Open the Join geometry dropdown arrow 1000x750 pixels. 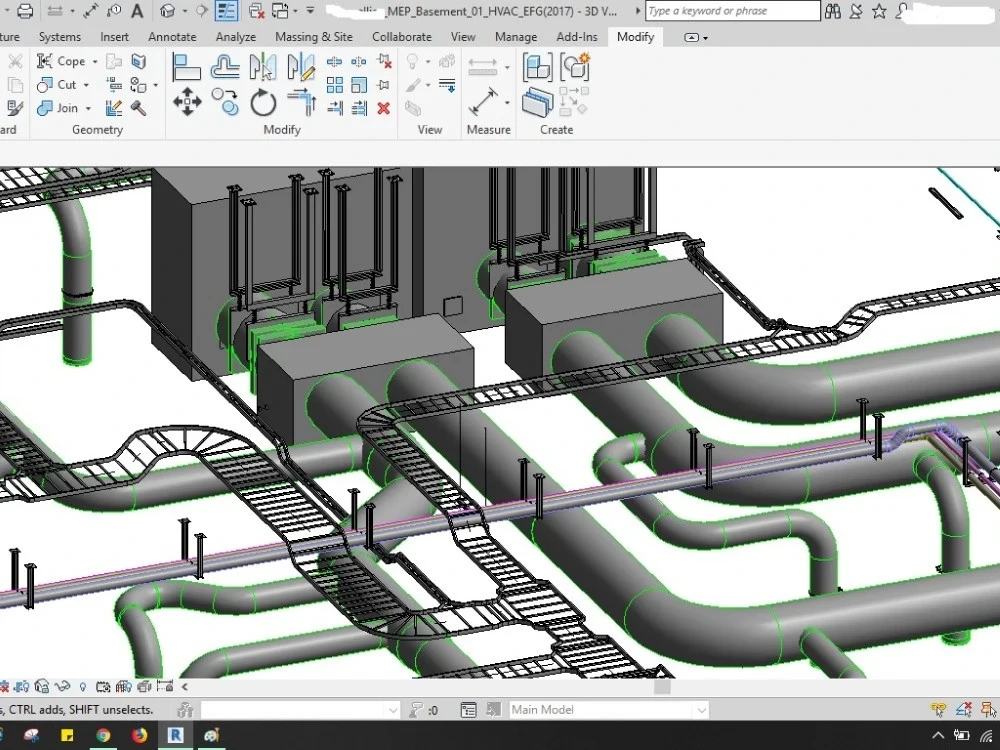pos(88,108)
